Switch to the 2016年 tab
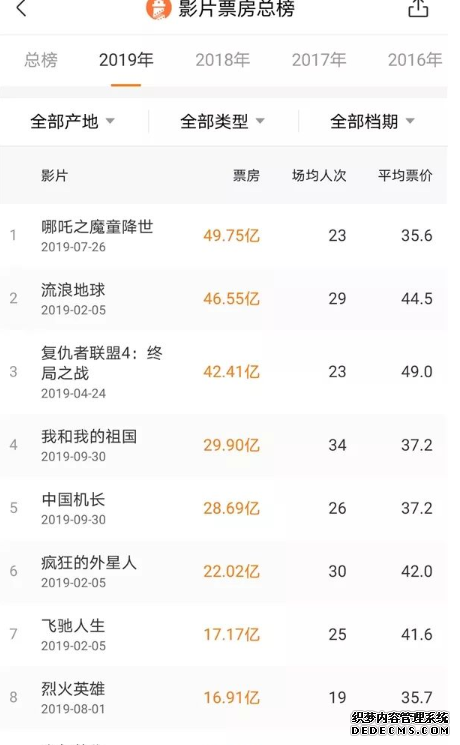460x745 pixels. click(x=415, y=60)
